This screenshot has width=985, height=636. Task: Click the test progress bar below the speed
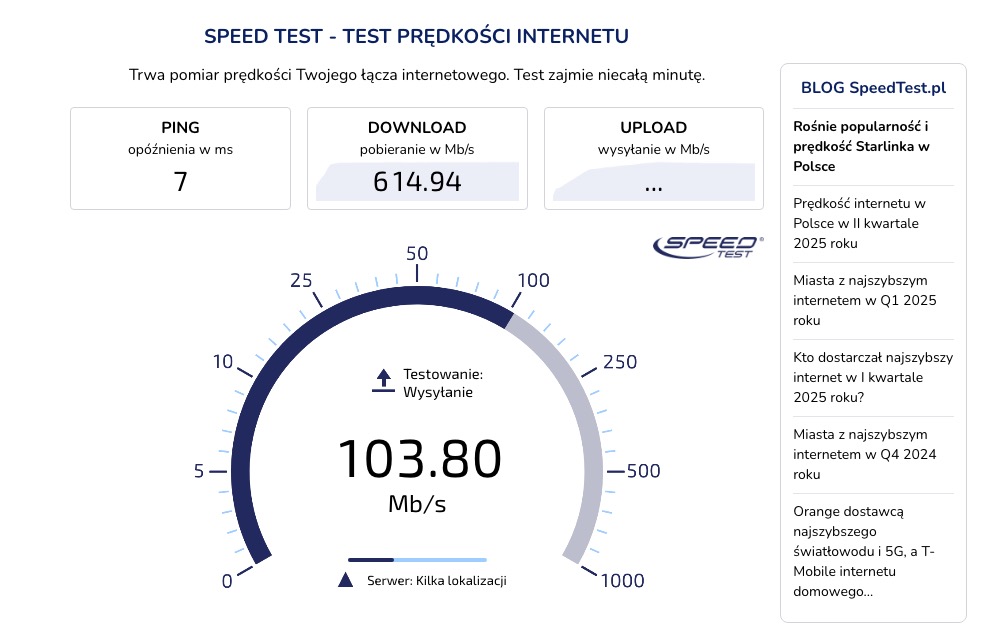417,560
